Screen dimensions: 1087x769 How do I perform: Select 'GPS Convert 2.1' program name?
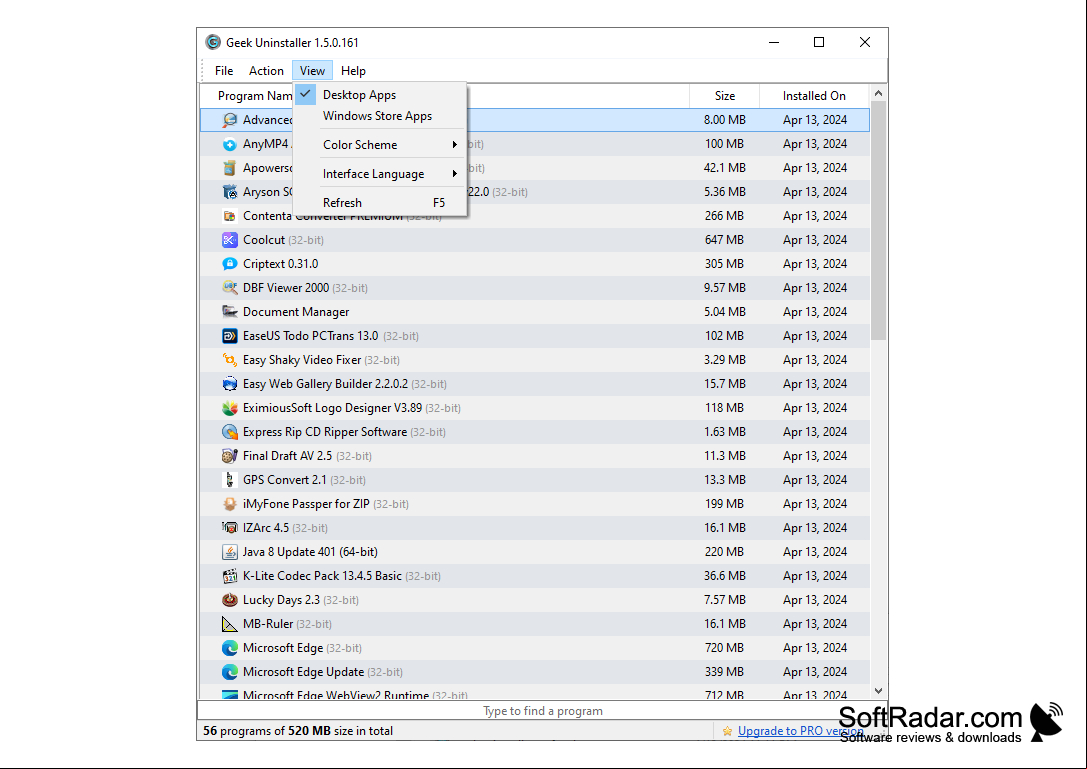[284, 480]
